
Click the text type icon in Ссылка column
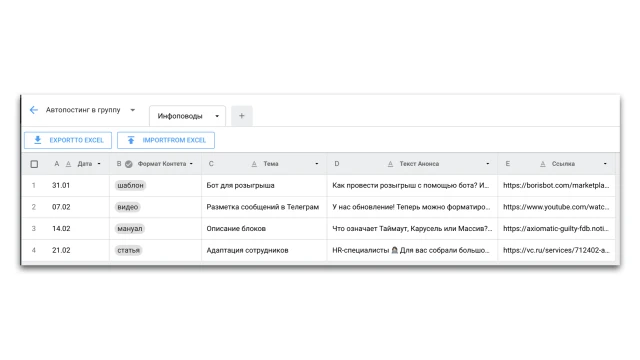(x=542, y=164)
